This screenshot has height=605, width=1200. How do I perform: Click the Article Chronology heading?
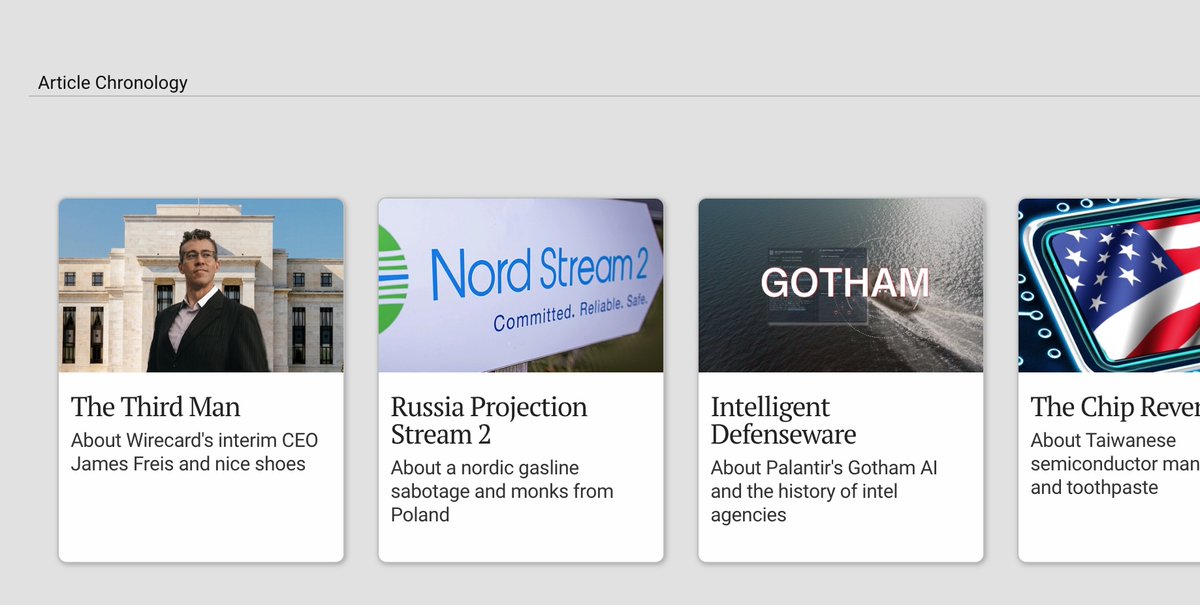tap(113, 83)
